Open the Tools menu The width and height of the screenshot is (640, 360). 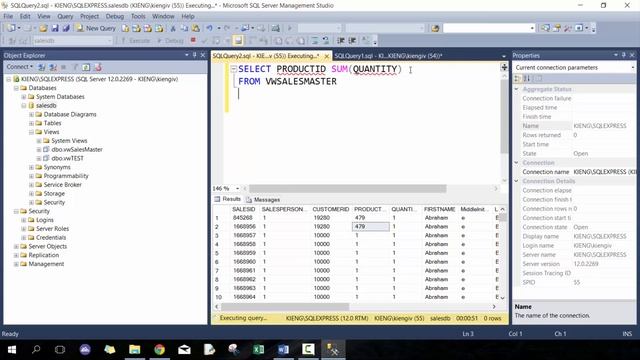[x=138, y=16]
